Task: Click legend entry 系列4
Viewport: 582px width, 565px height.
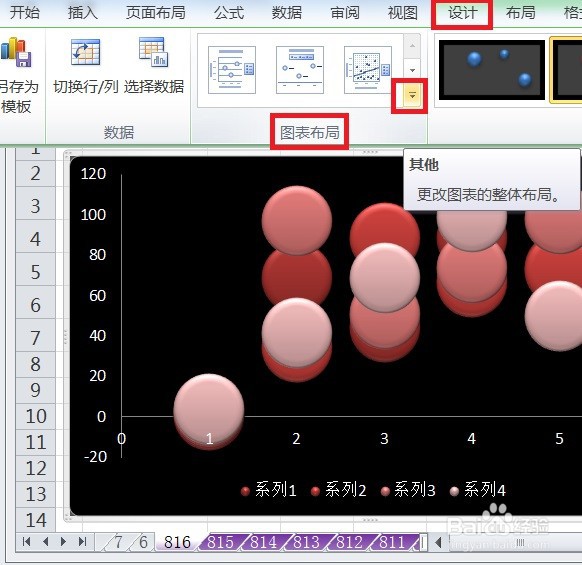Action: pyautogui.click(x=478, y=490)
